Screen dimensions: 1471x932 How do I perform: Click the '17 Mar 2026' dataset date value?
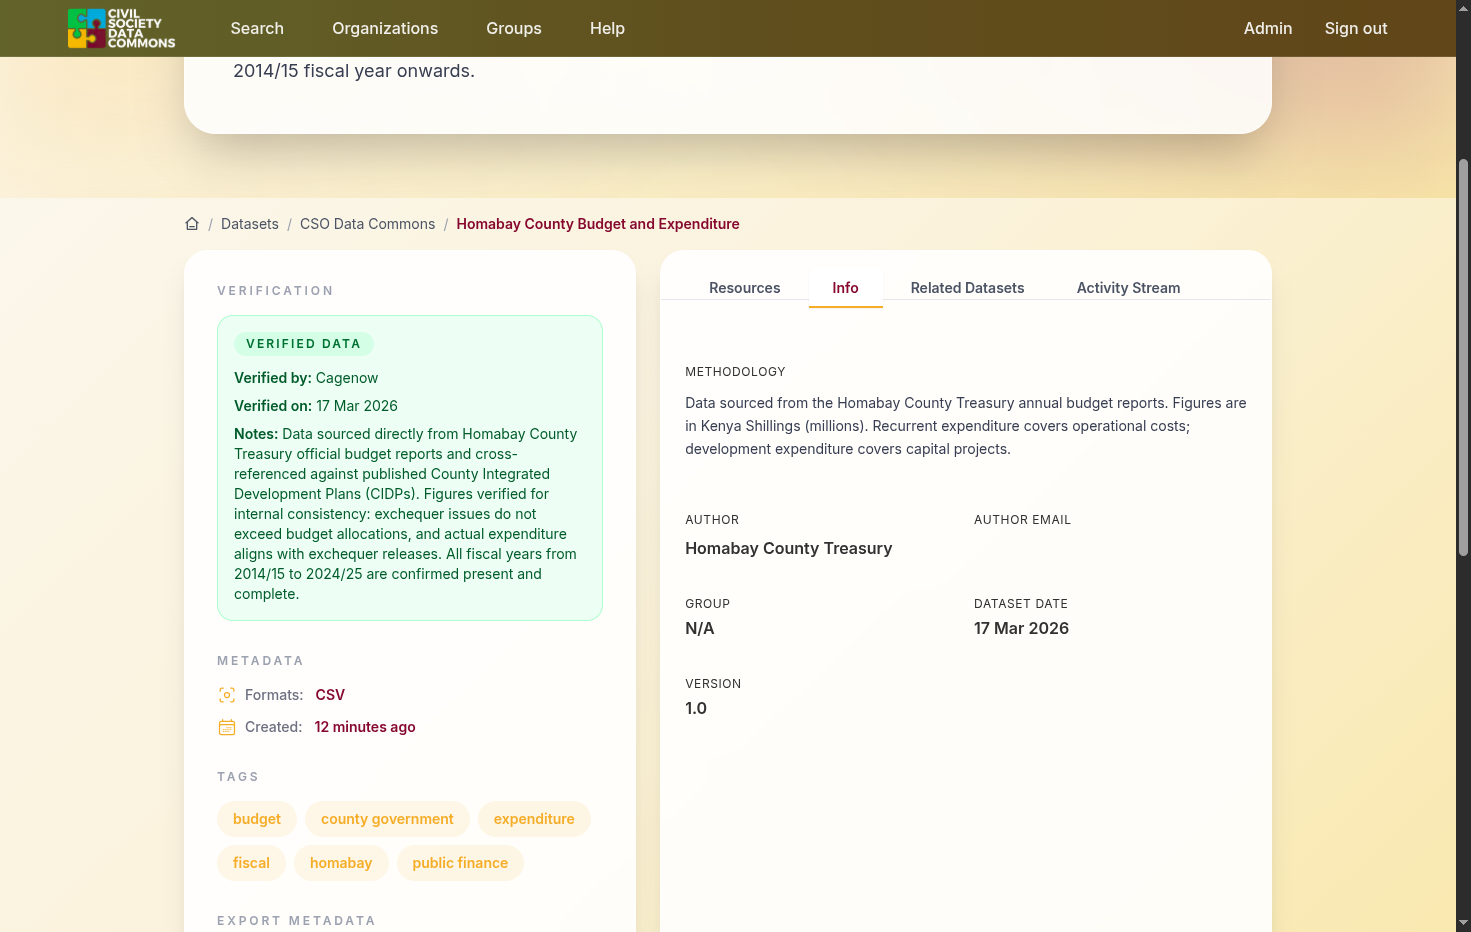tap(1021, 628)
